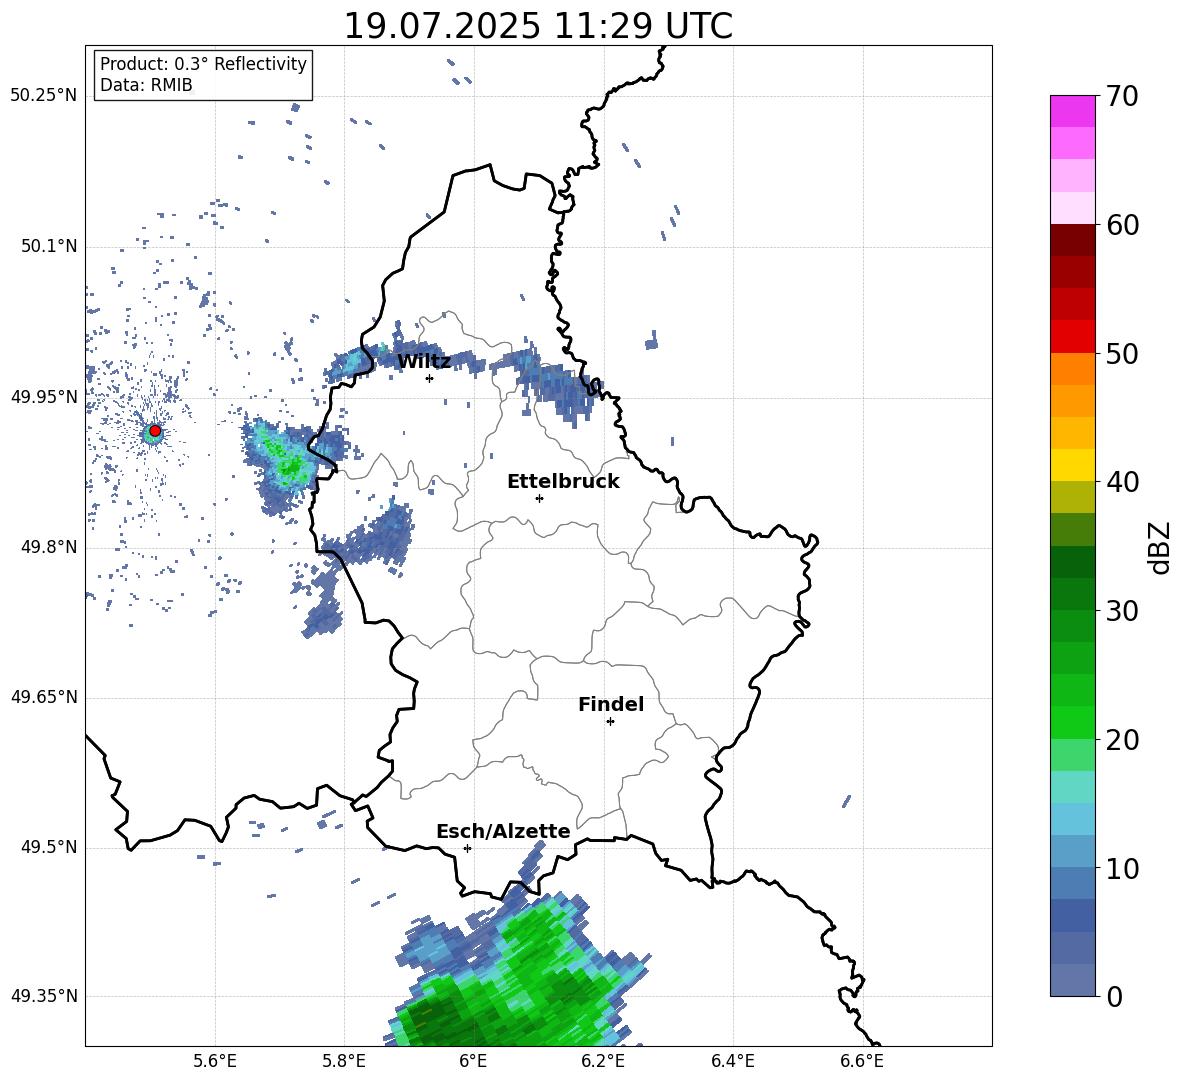Click the 6.4°E longitude label
Image resolution: width=1184 pixels, height=1081 pixels.
click(732, 1061)
